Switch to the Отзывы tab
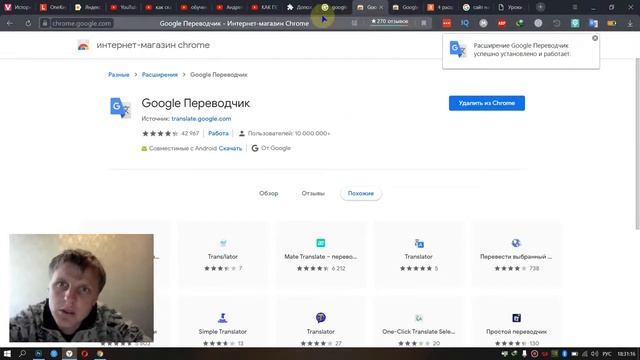This screenshot has height=360, width=640. (313, 193)
